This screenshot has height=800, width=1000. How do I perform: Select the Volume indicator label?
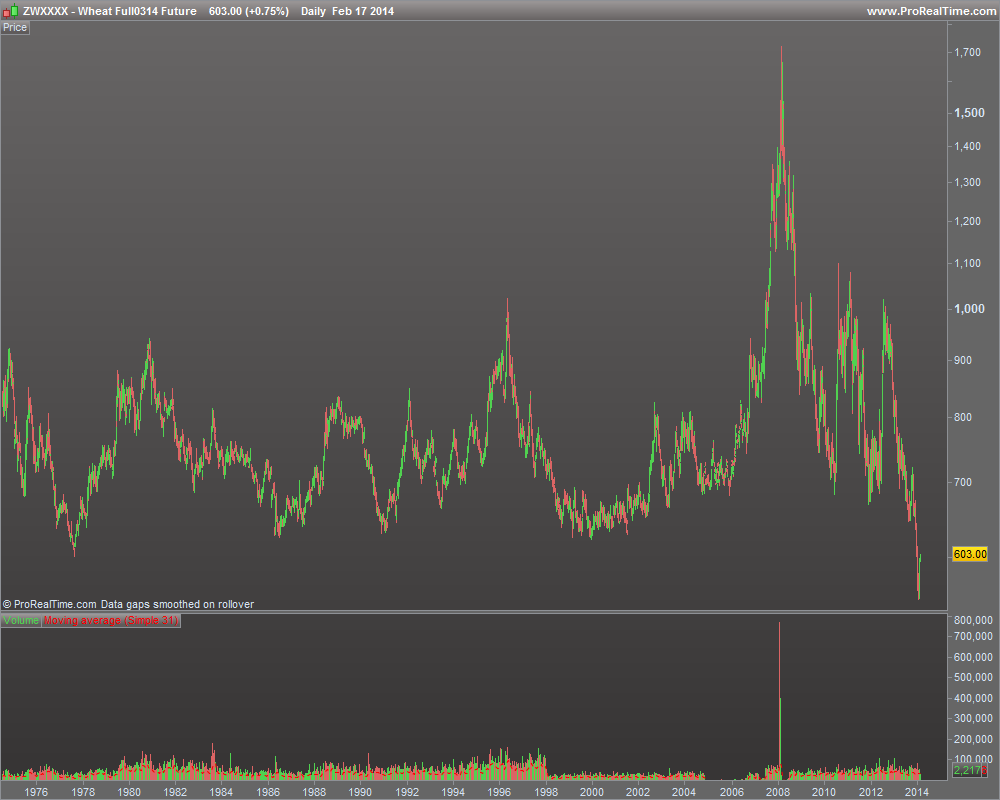pos(21,621)
